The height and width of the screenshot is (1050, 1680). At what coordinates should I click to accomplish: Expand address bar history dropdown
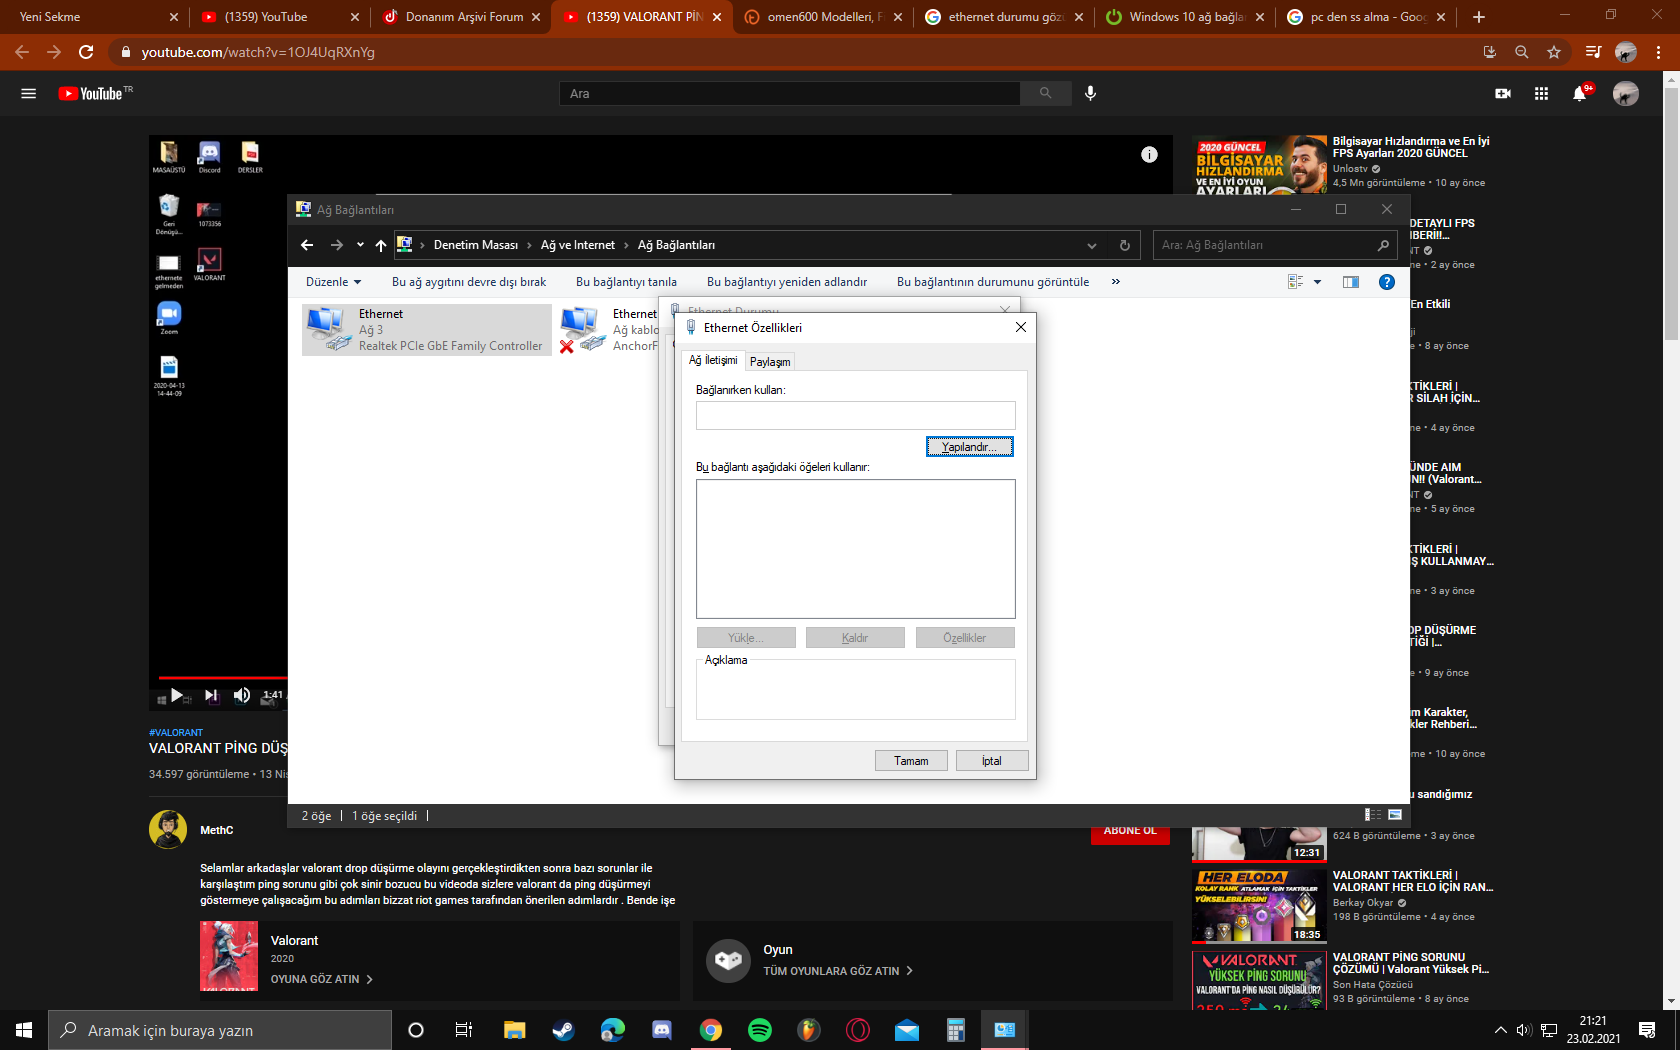tap(1092, 245)
